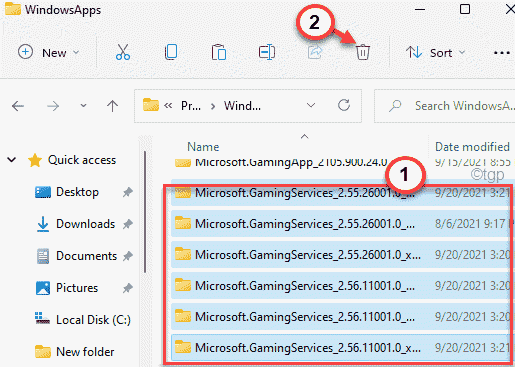Click the WindowsApps title bar folder icon

tap(13, 9)
